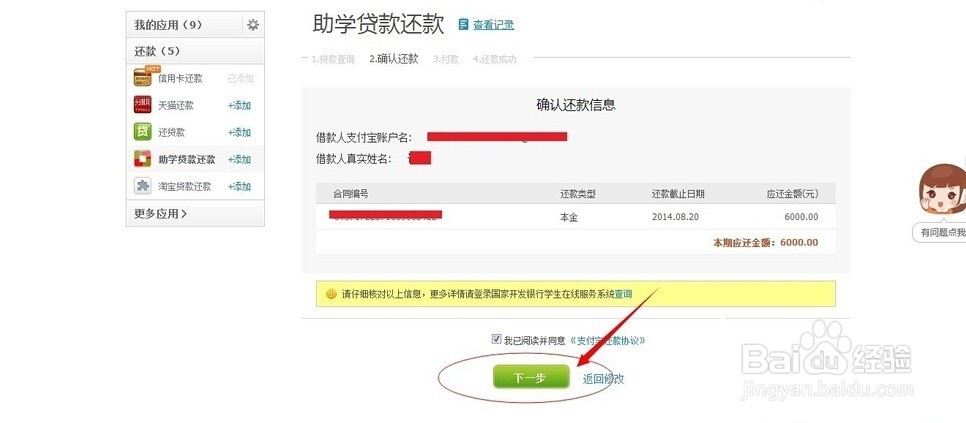Click 查询 link in yellow notice
This screenshot has height=423, width=966.
(623, 294)
